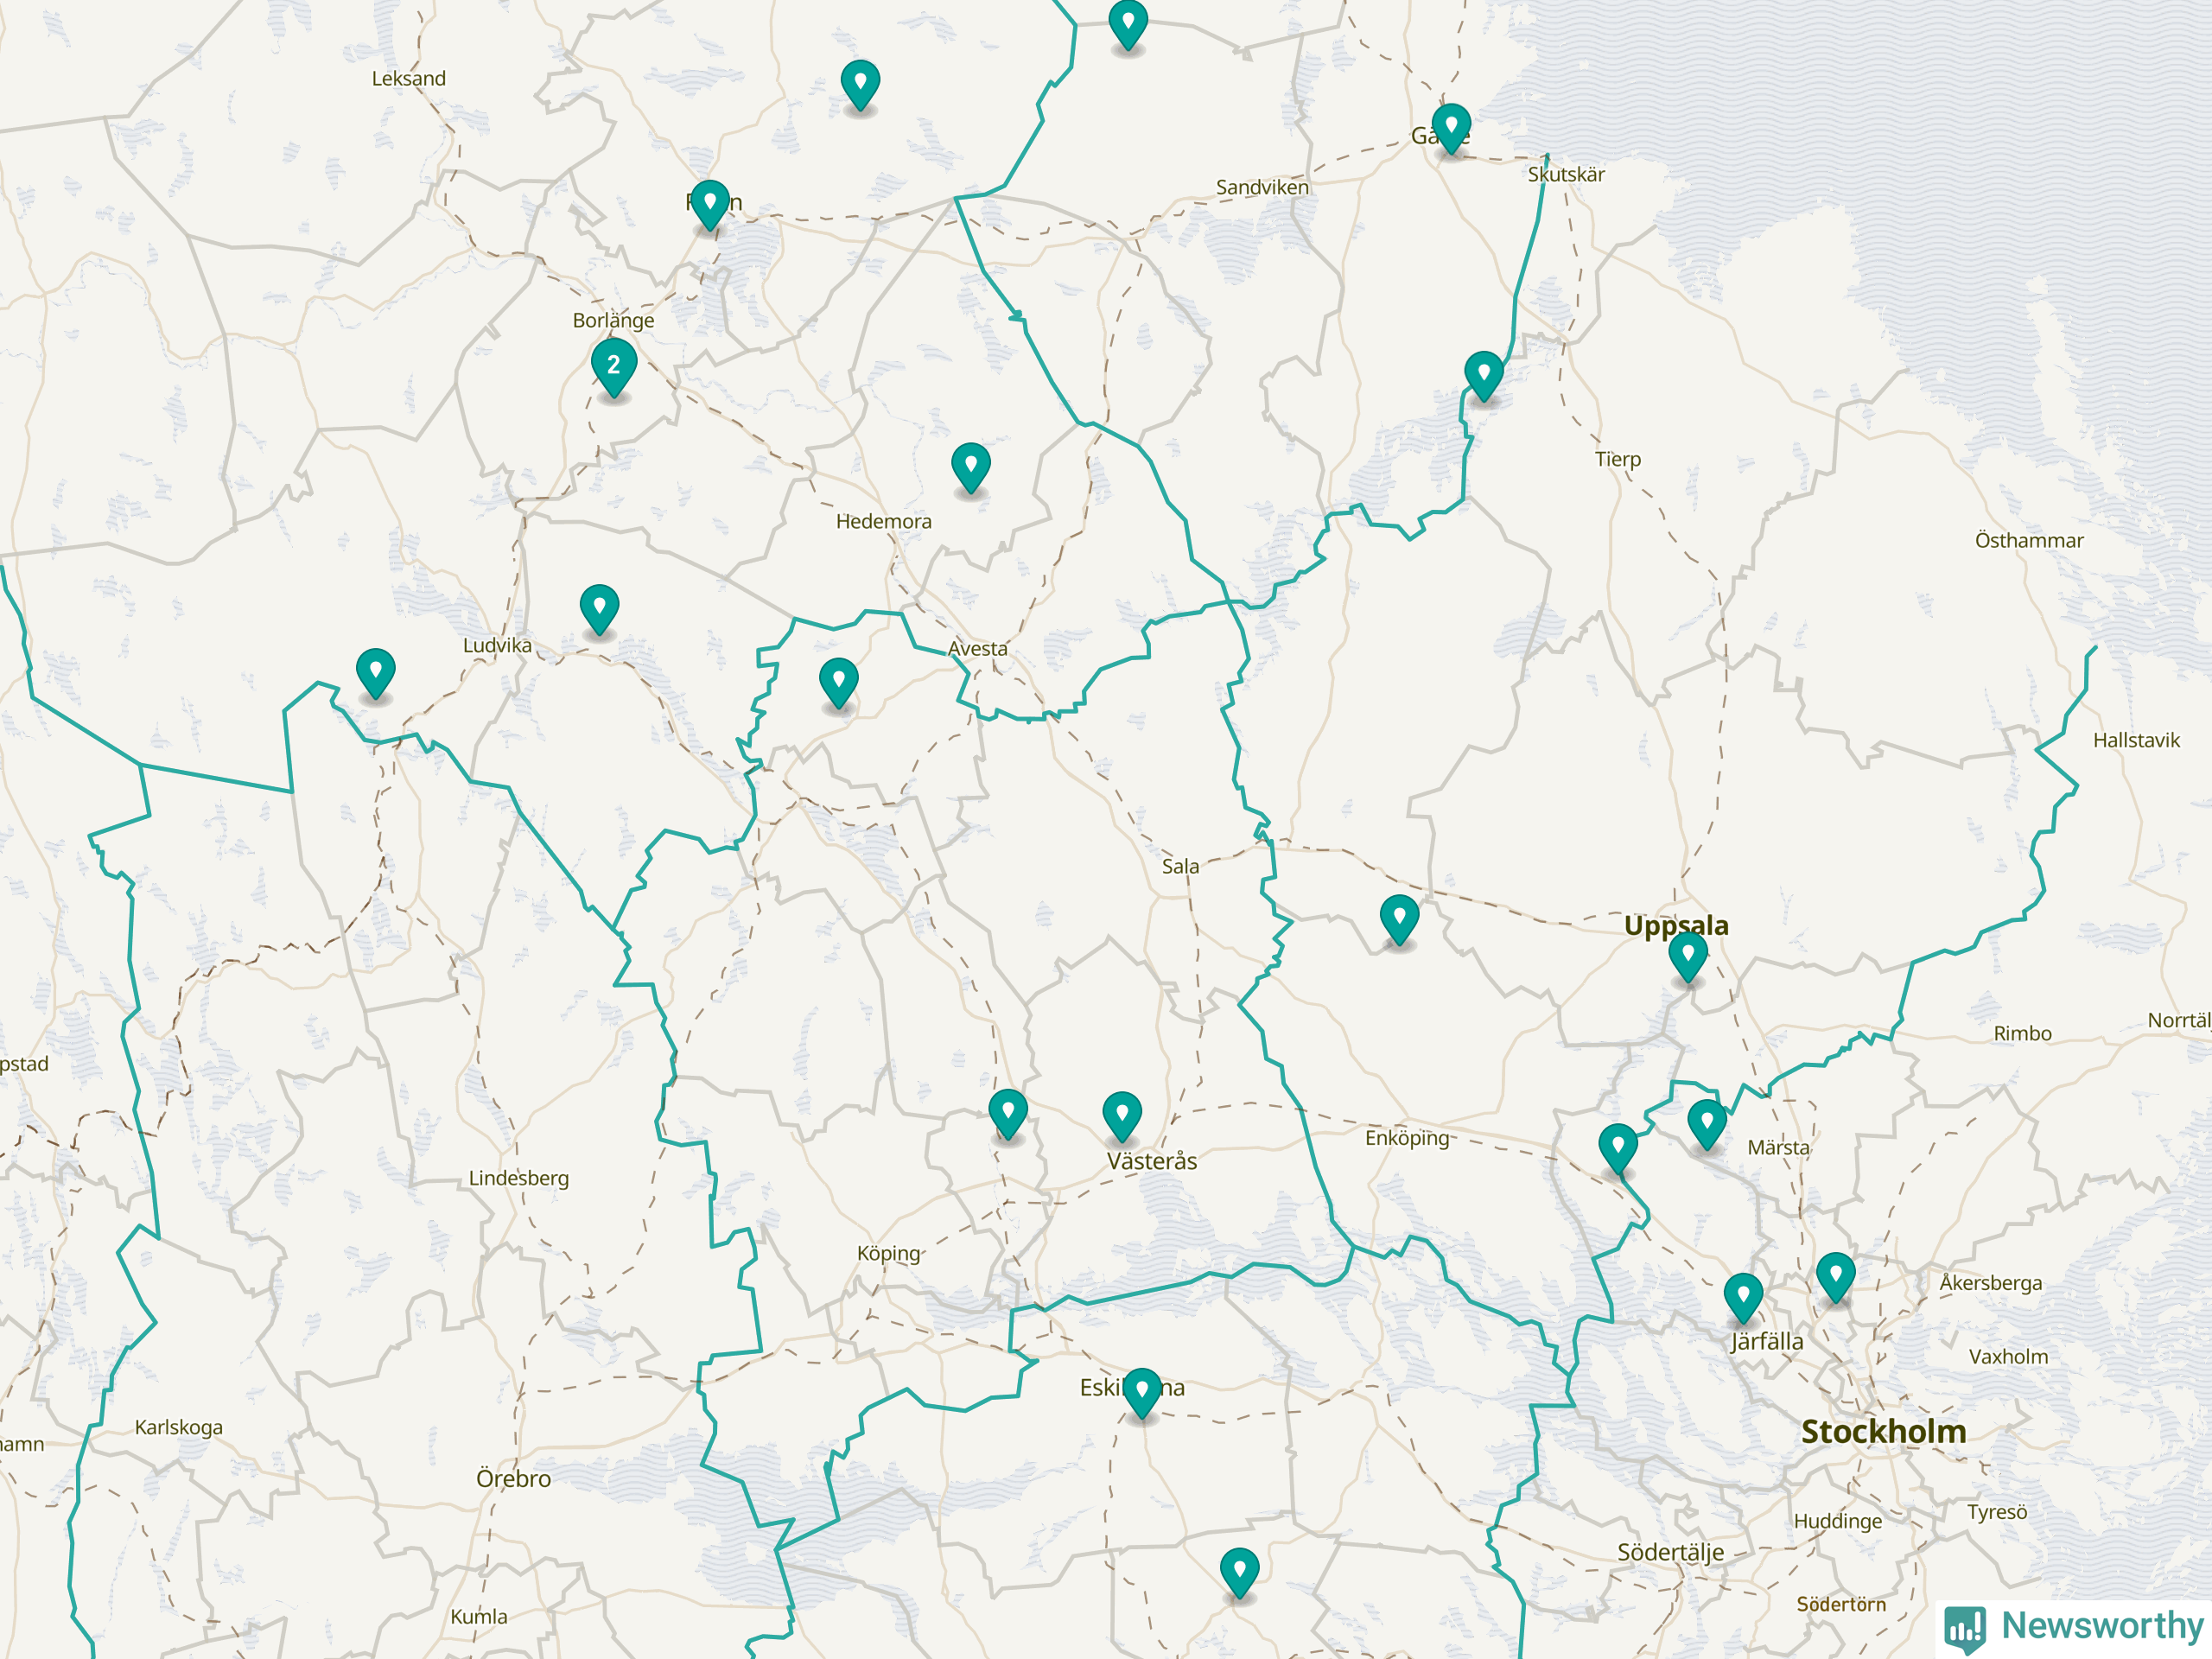Open the marker north of Tierp
The width and height of the screenshot is (2212, 1659).
click(1484, 374)
